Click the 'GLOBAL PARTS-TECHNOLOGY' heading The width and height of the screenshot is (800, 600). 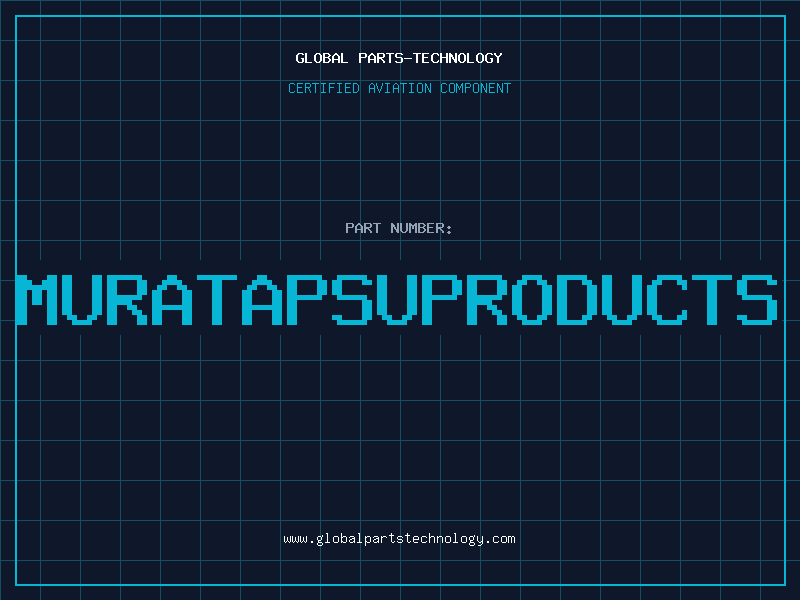(x=399, y=58)
